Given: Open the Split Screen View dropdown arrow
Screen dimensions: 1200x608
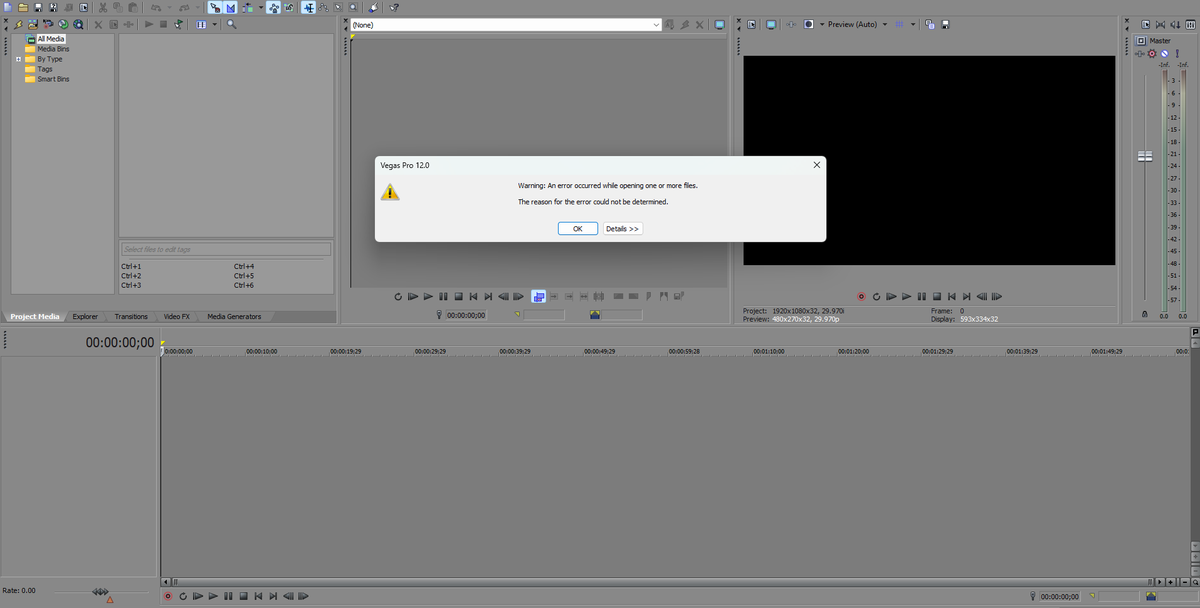Looking at the screenshot, I should pos(822,24).
